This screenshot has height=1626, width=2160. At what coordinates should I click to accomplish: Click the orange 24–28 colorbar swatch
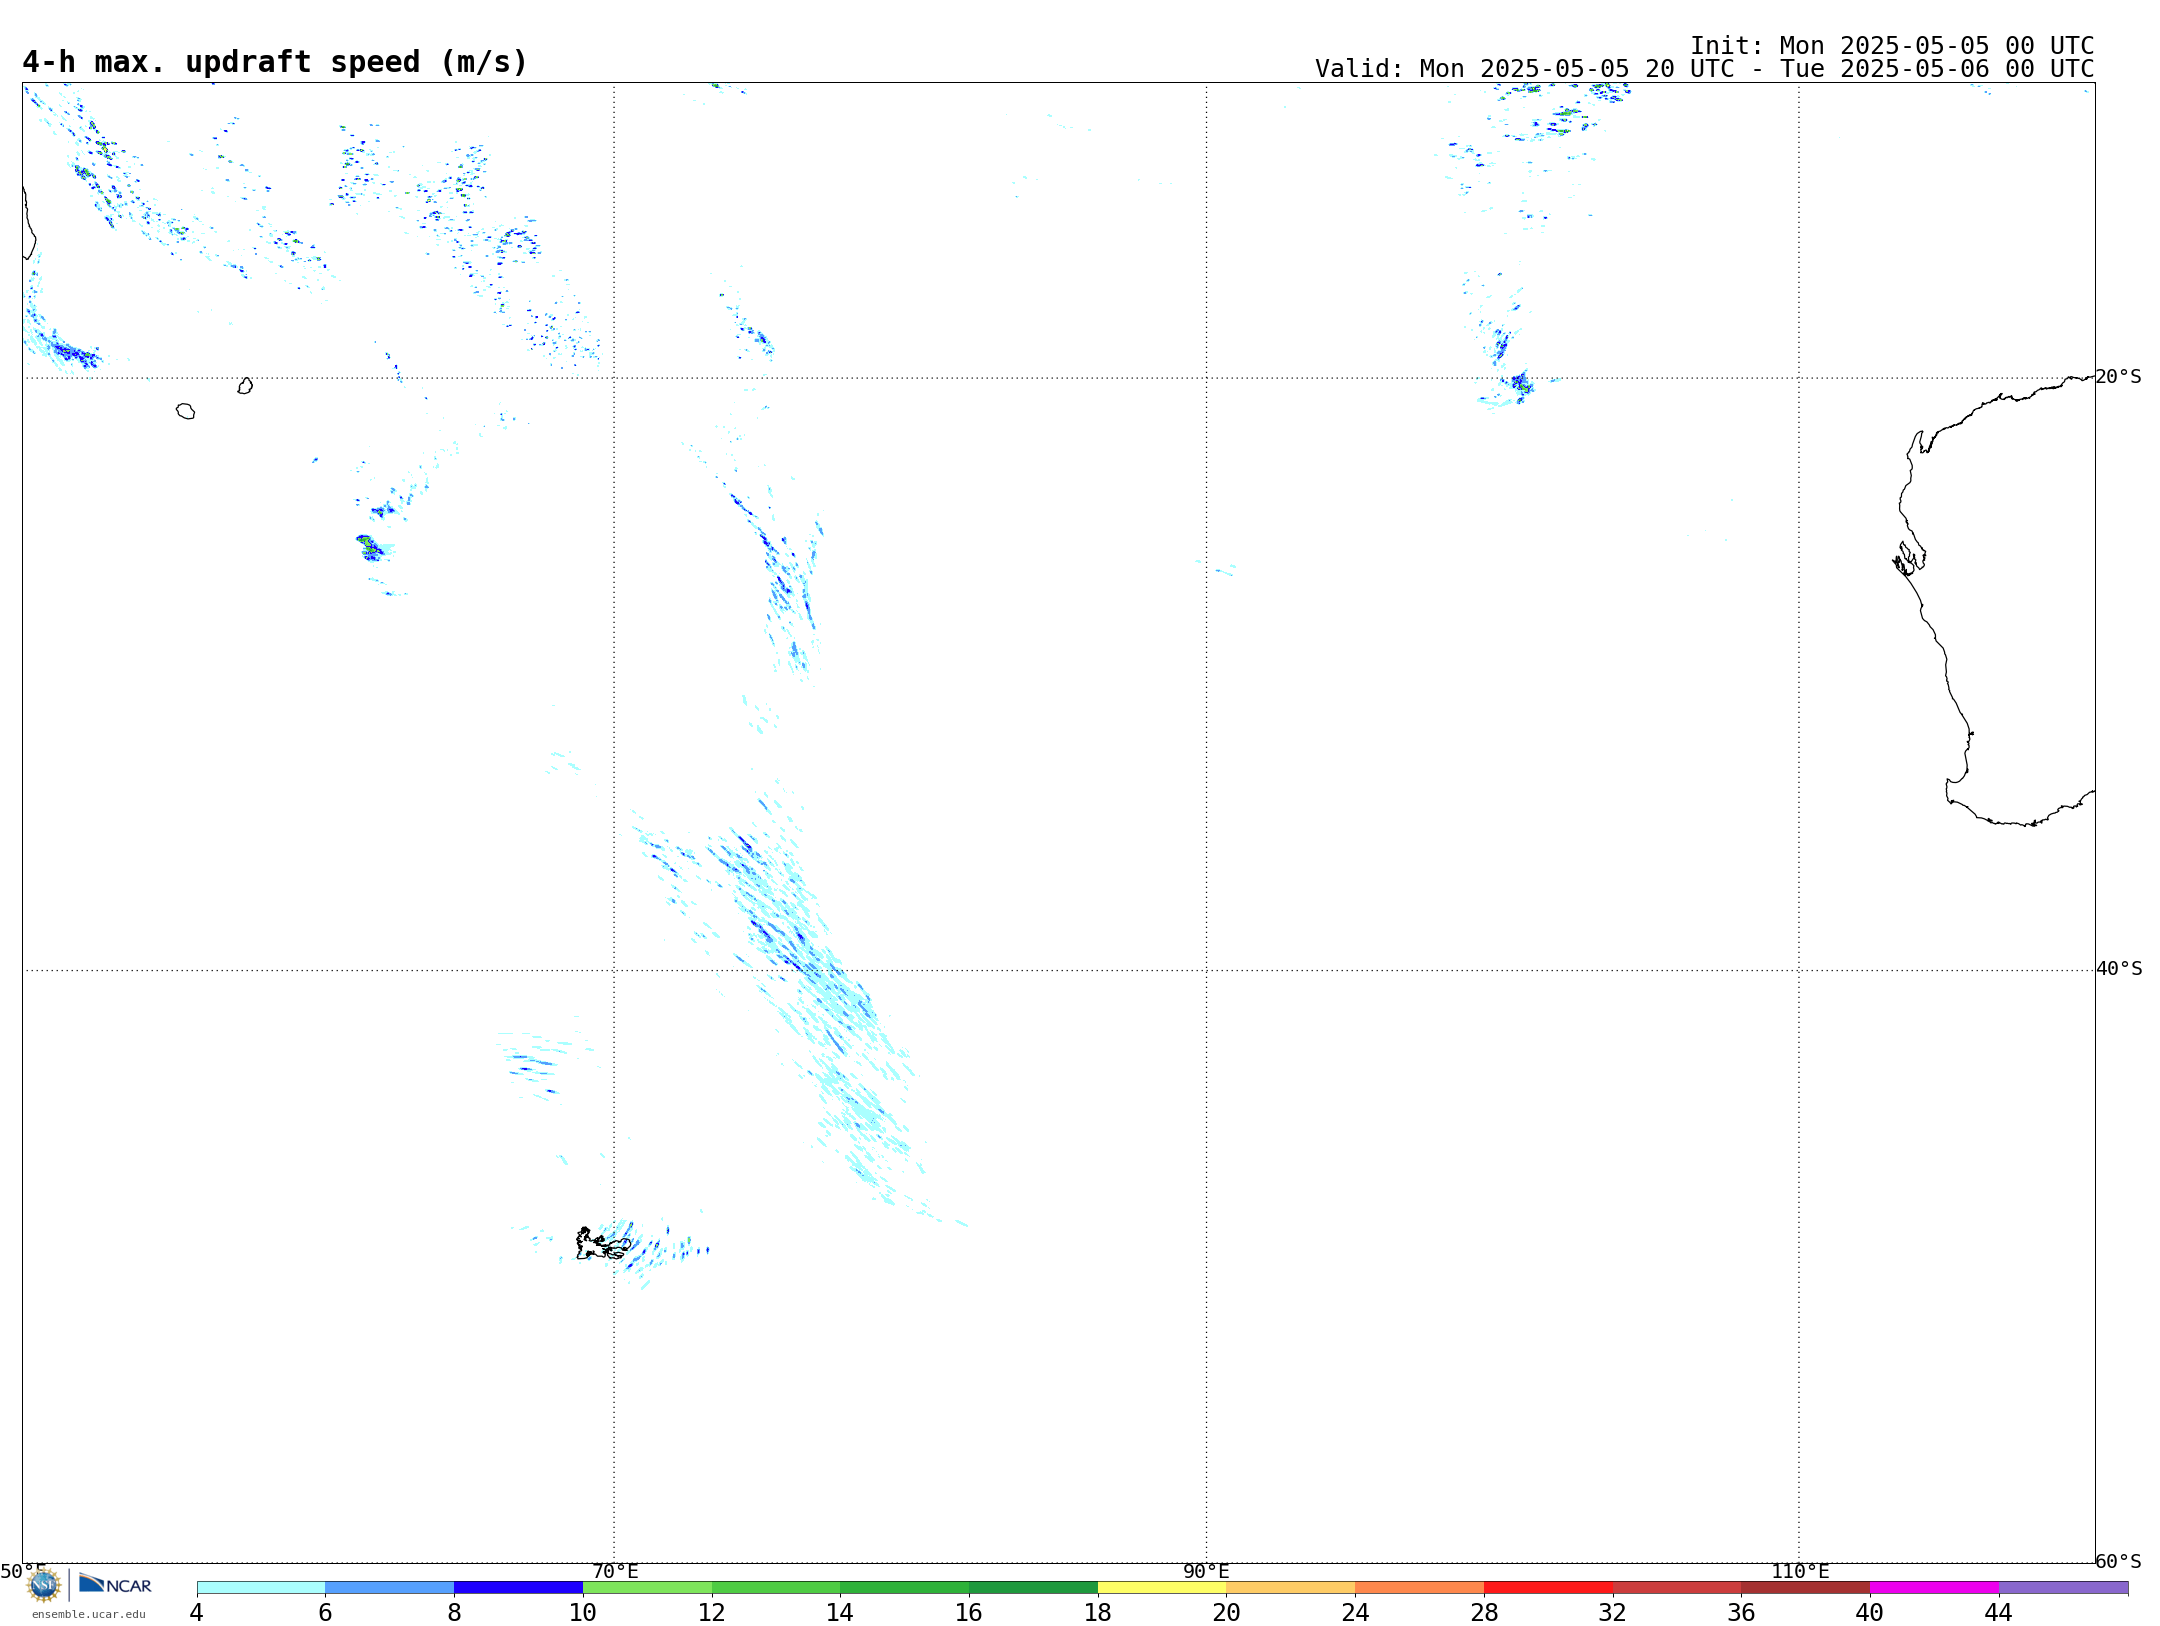pos(1420,1587)
